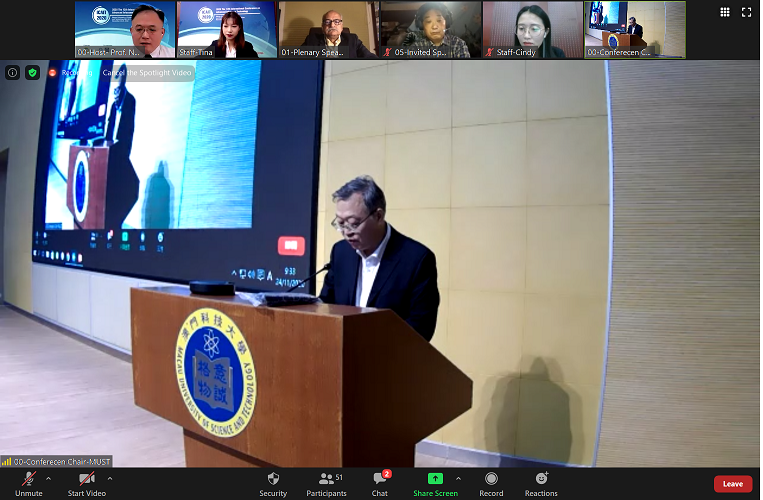Click muted mic icon on 05-Invited Speaker

point(387,52)
